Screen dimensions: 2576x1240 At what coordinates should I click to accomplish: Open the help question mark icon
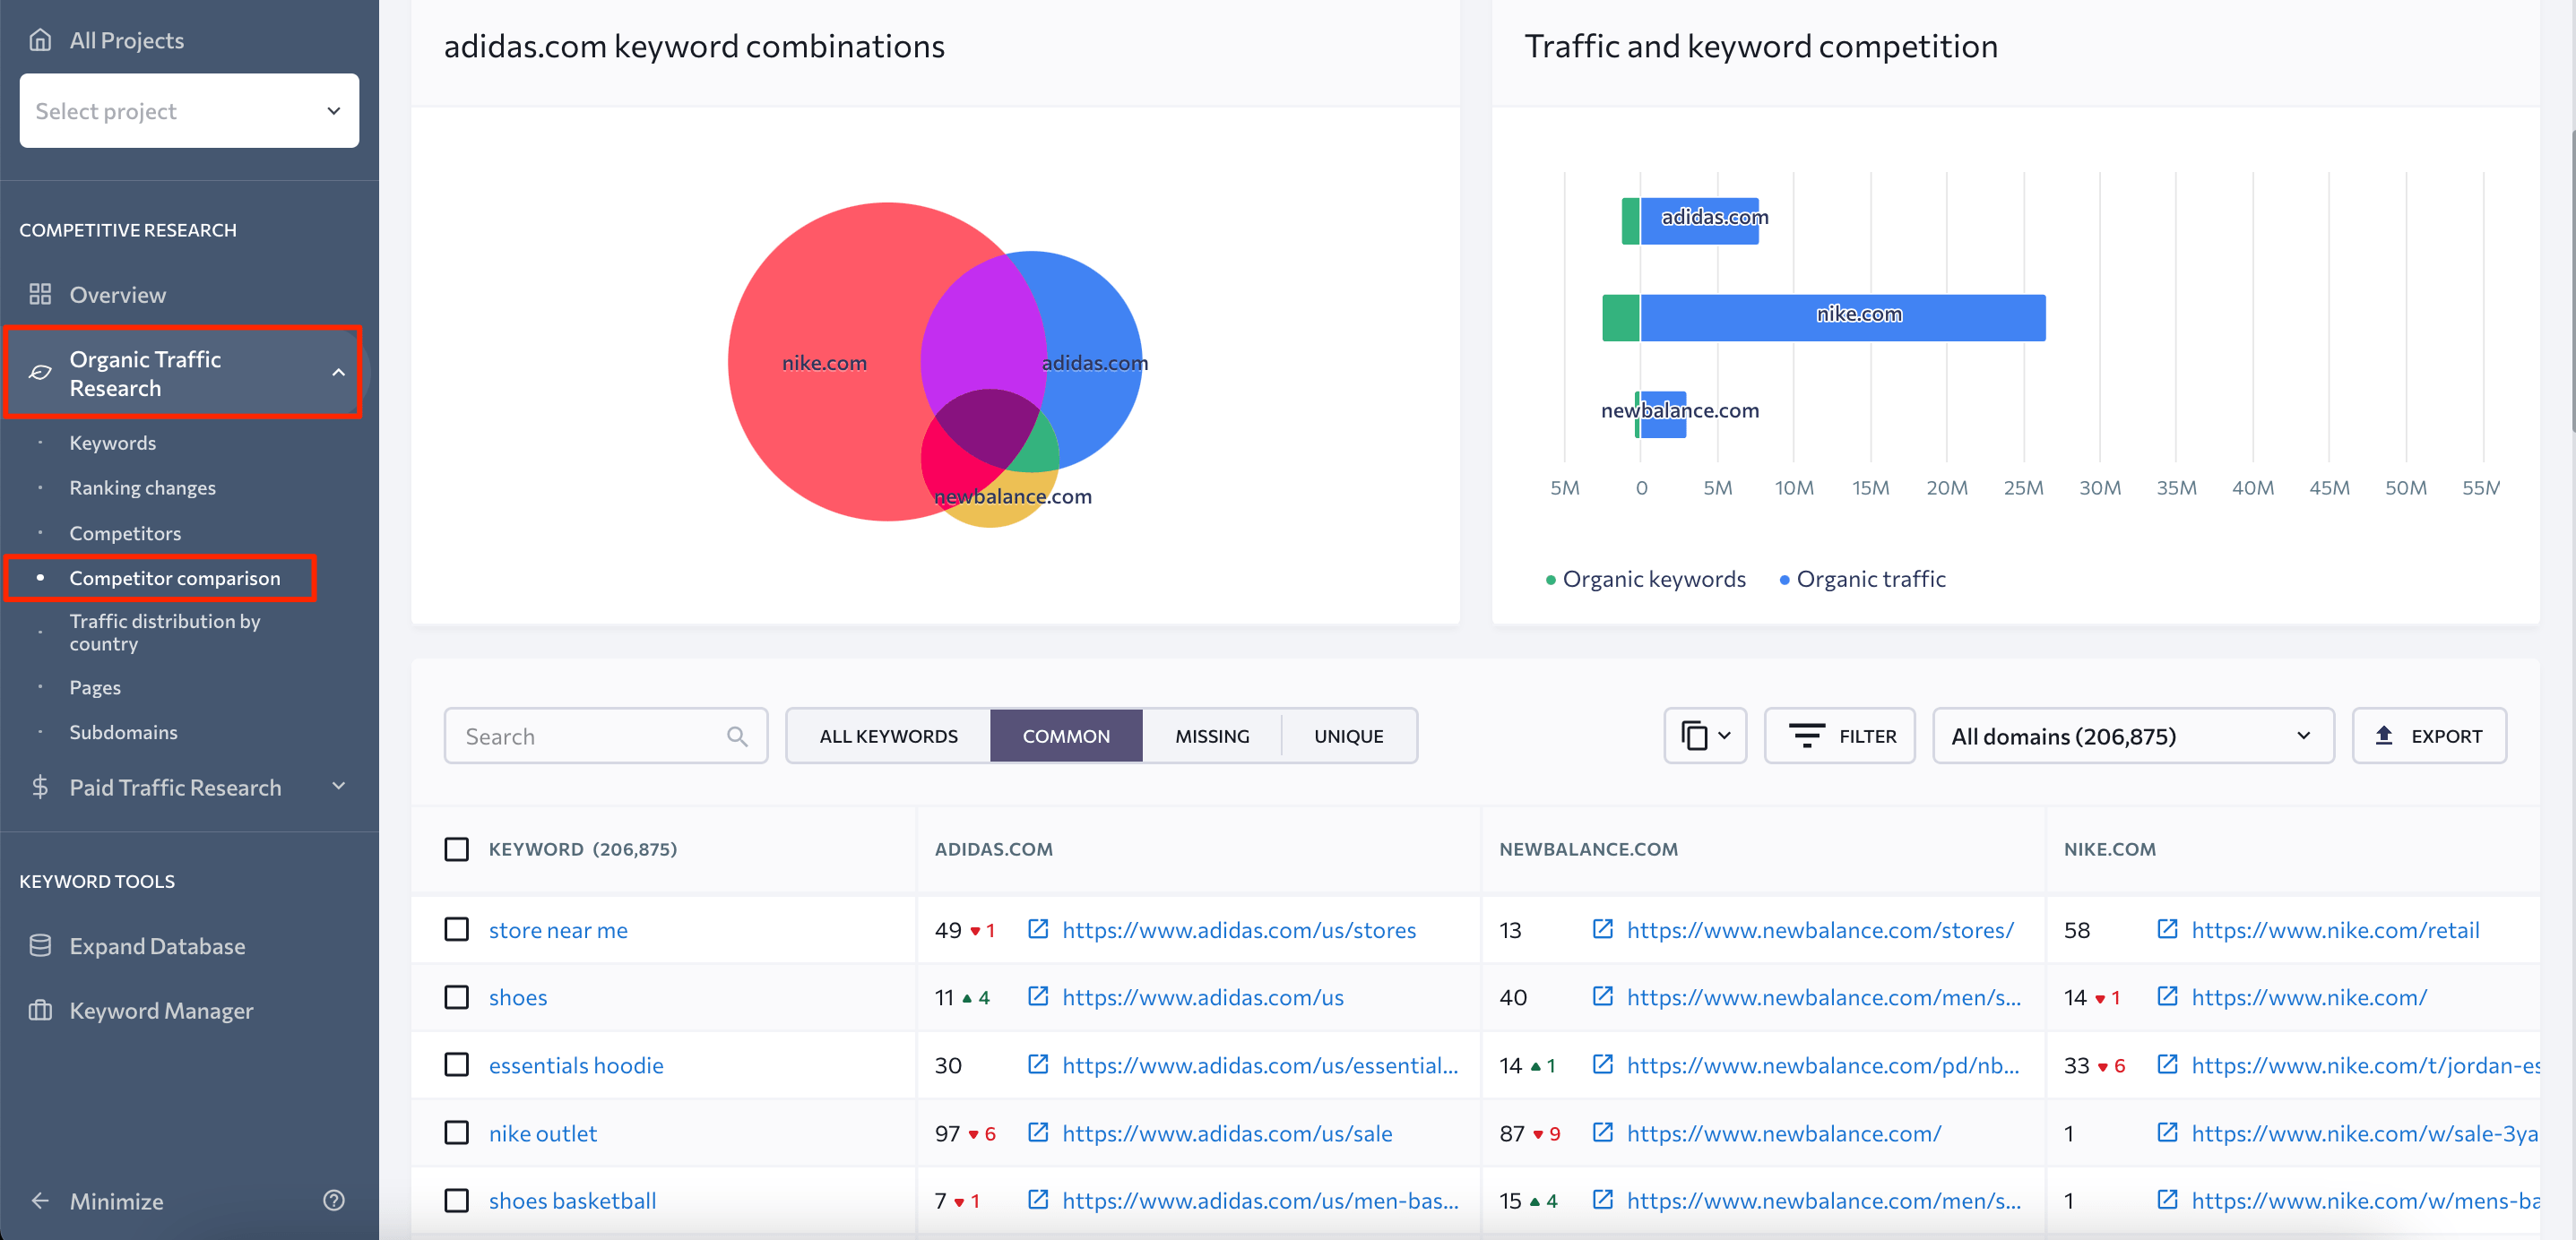[334, 1200]
